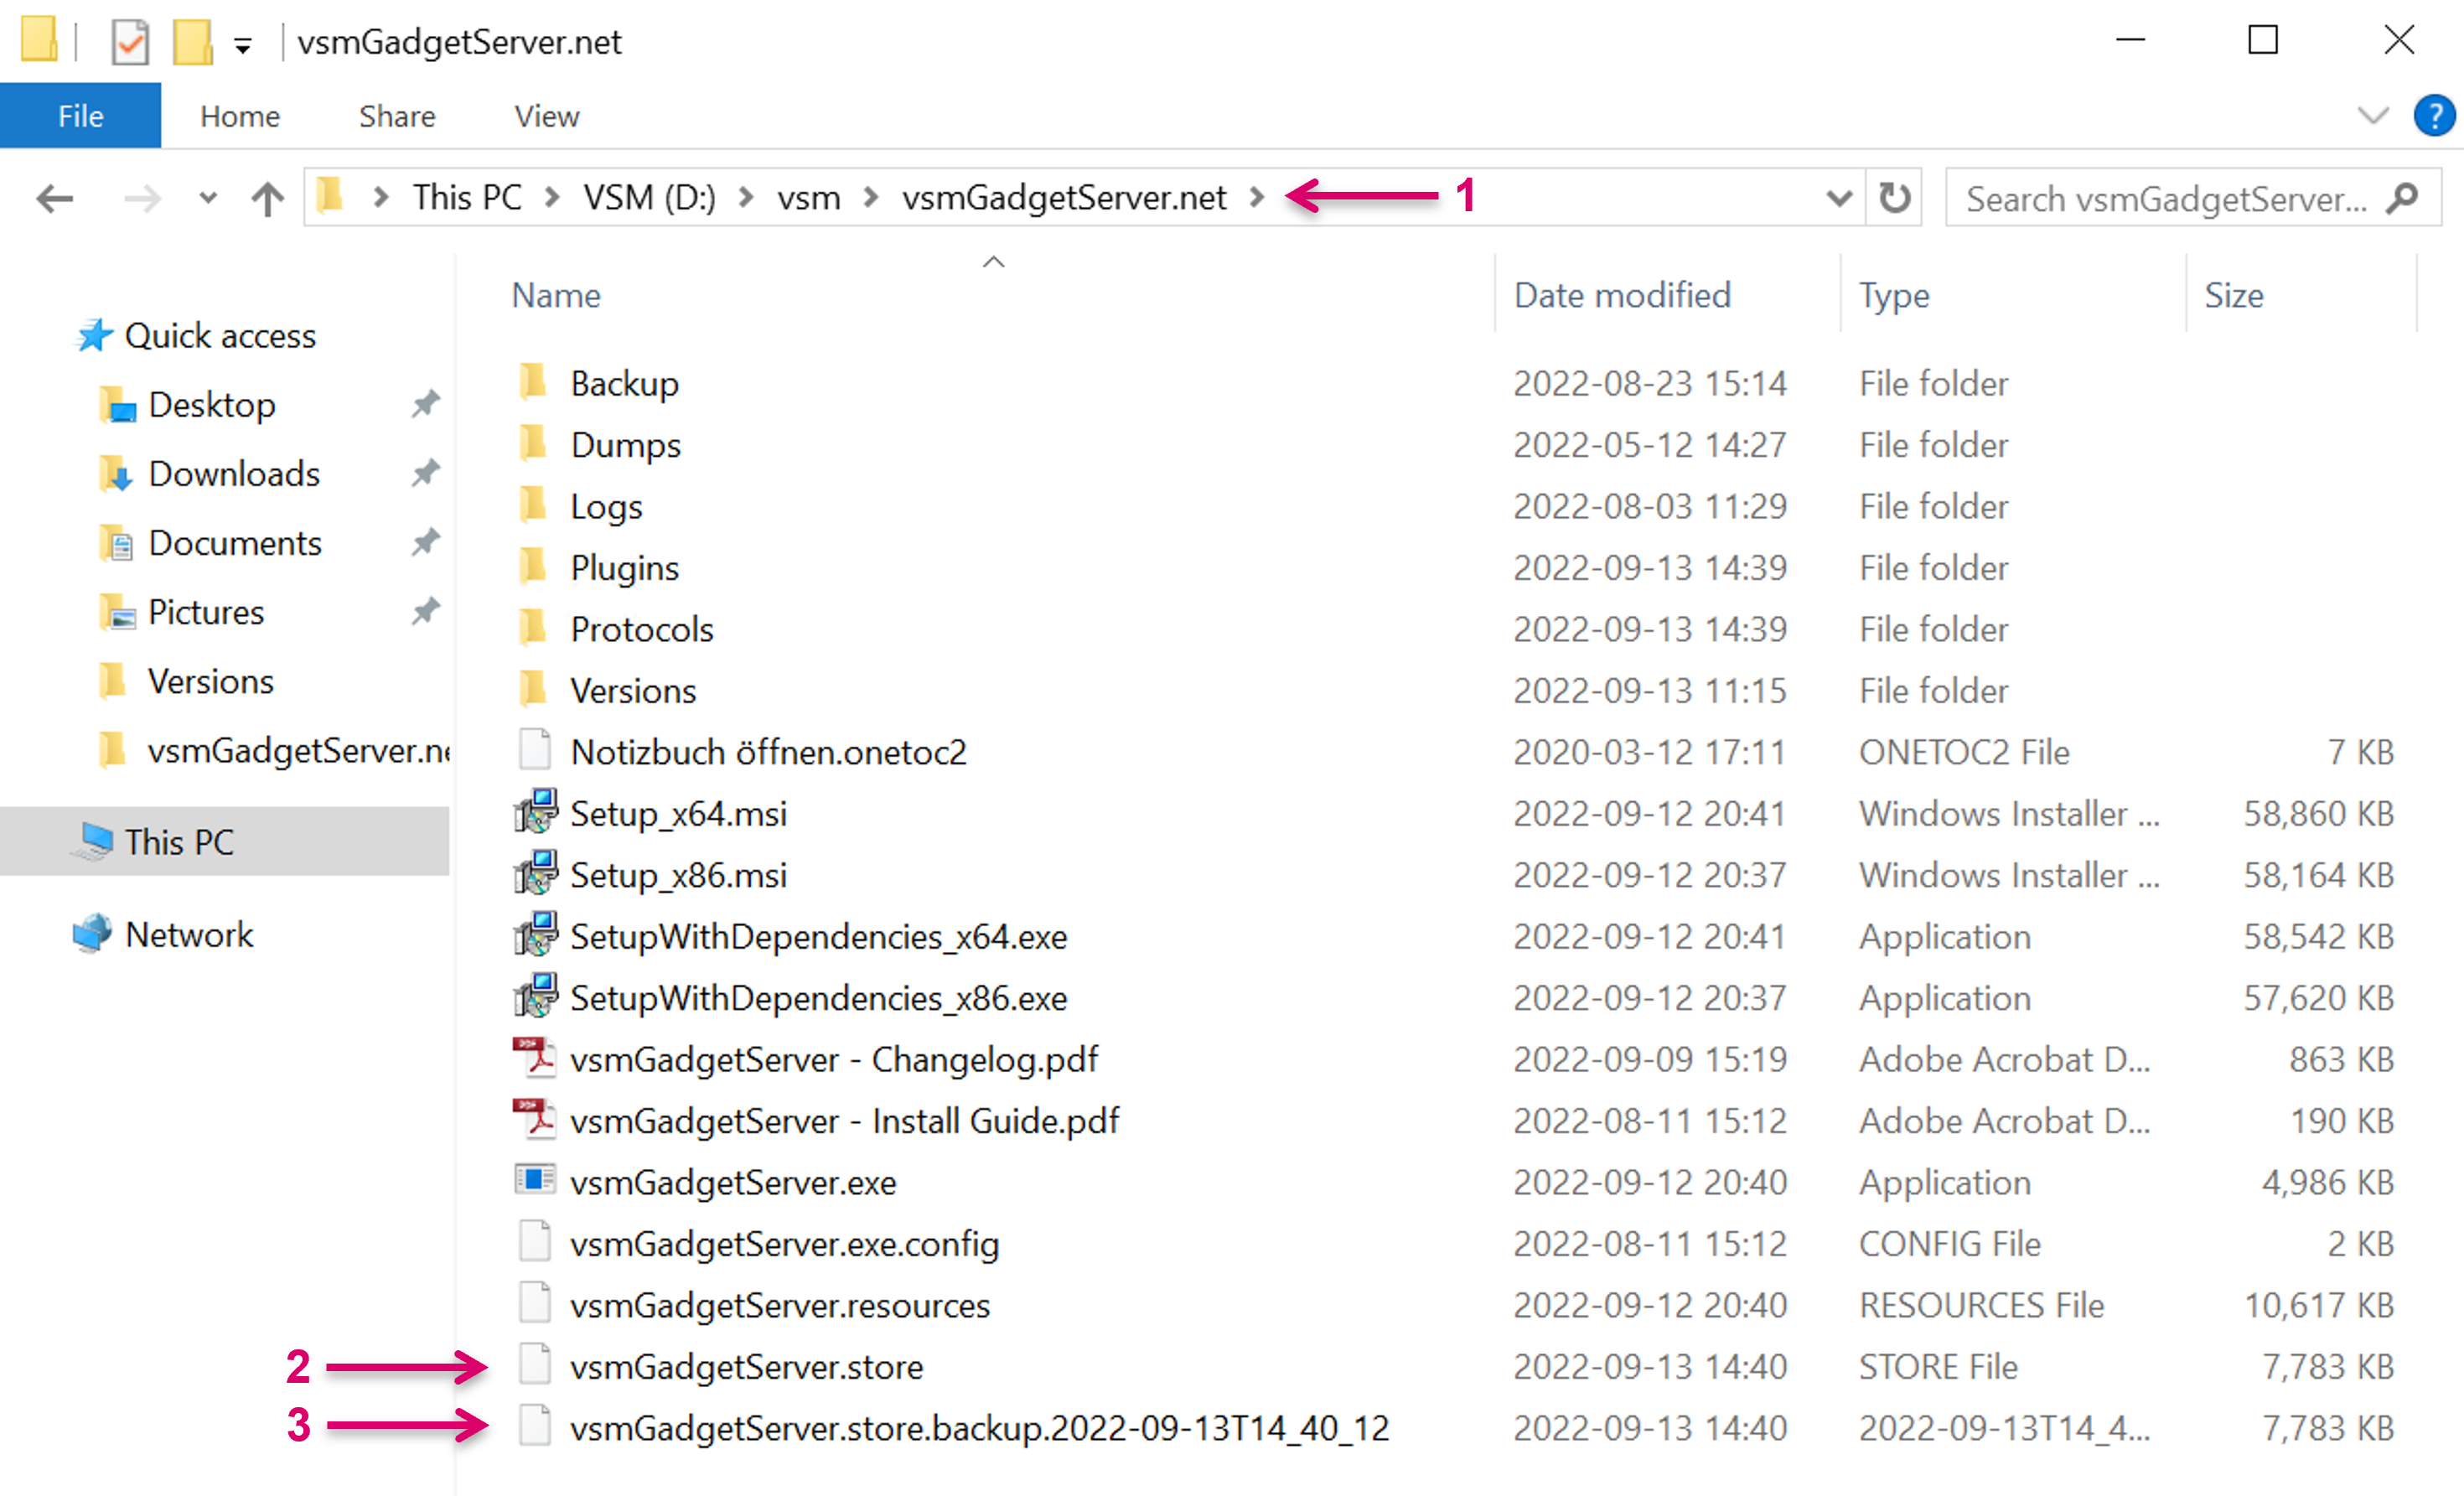Select Setup_x64.msi installer file
This screenshot has width=2464, height=1496.
coord(678,814)
